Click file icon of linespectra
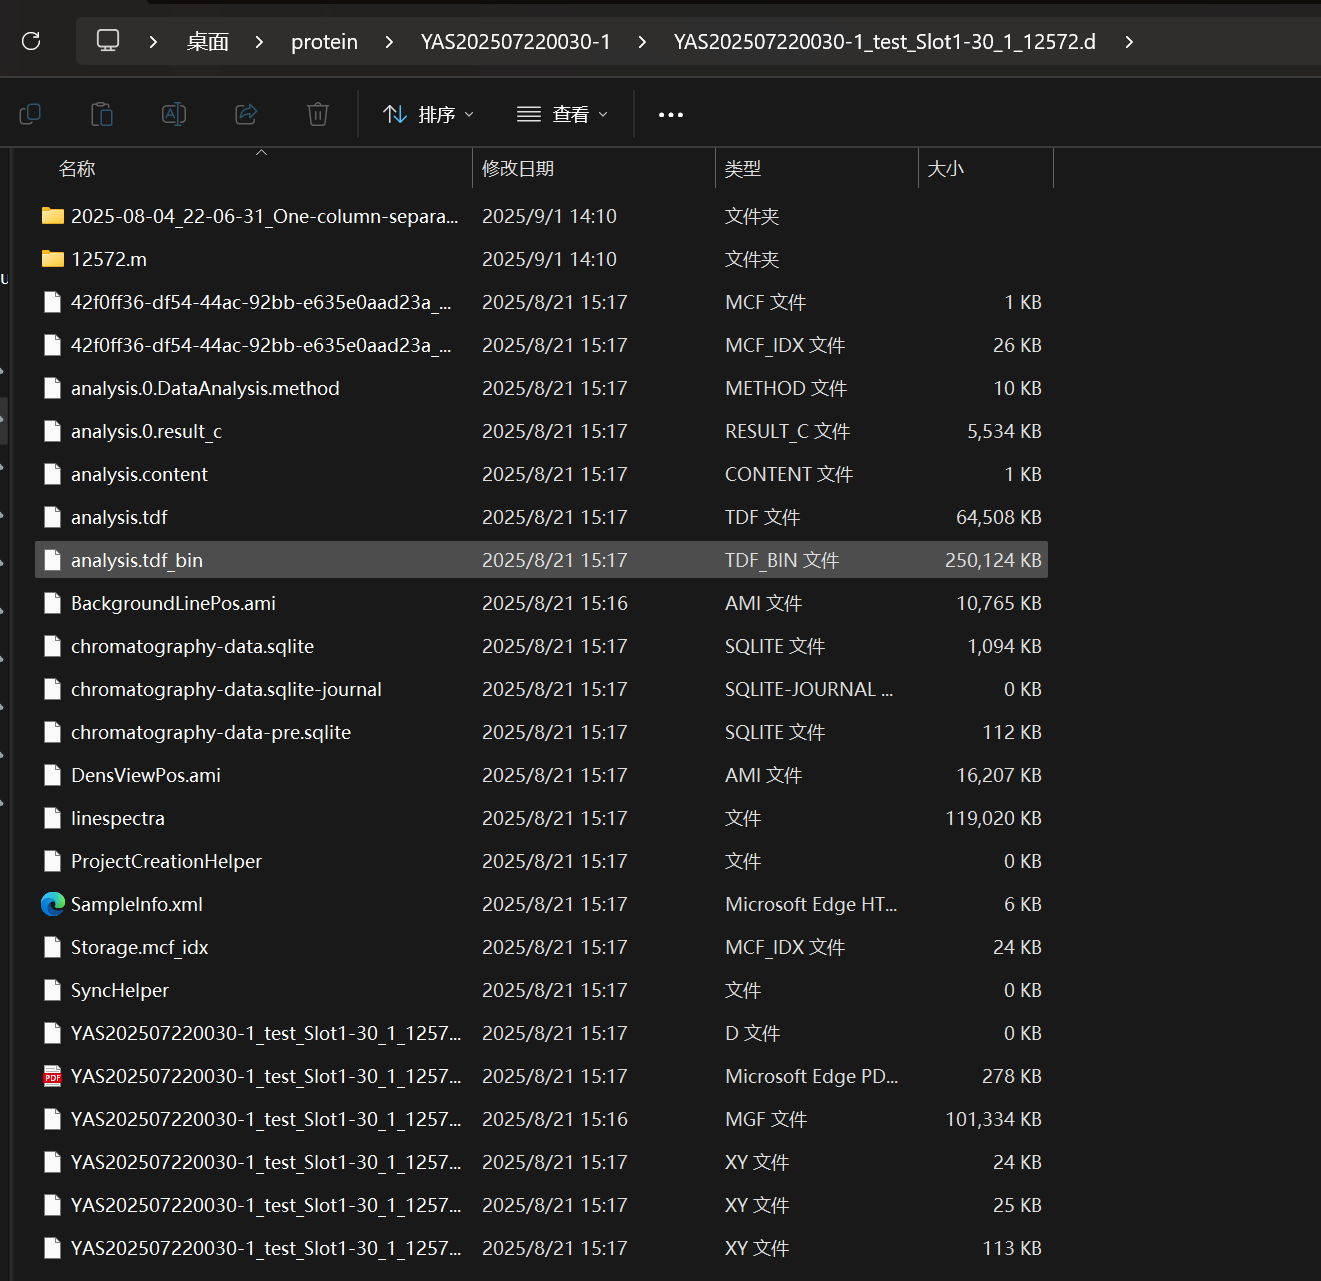 pyautogui.click(x=53, y=818)
